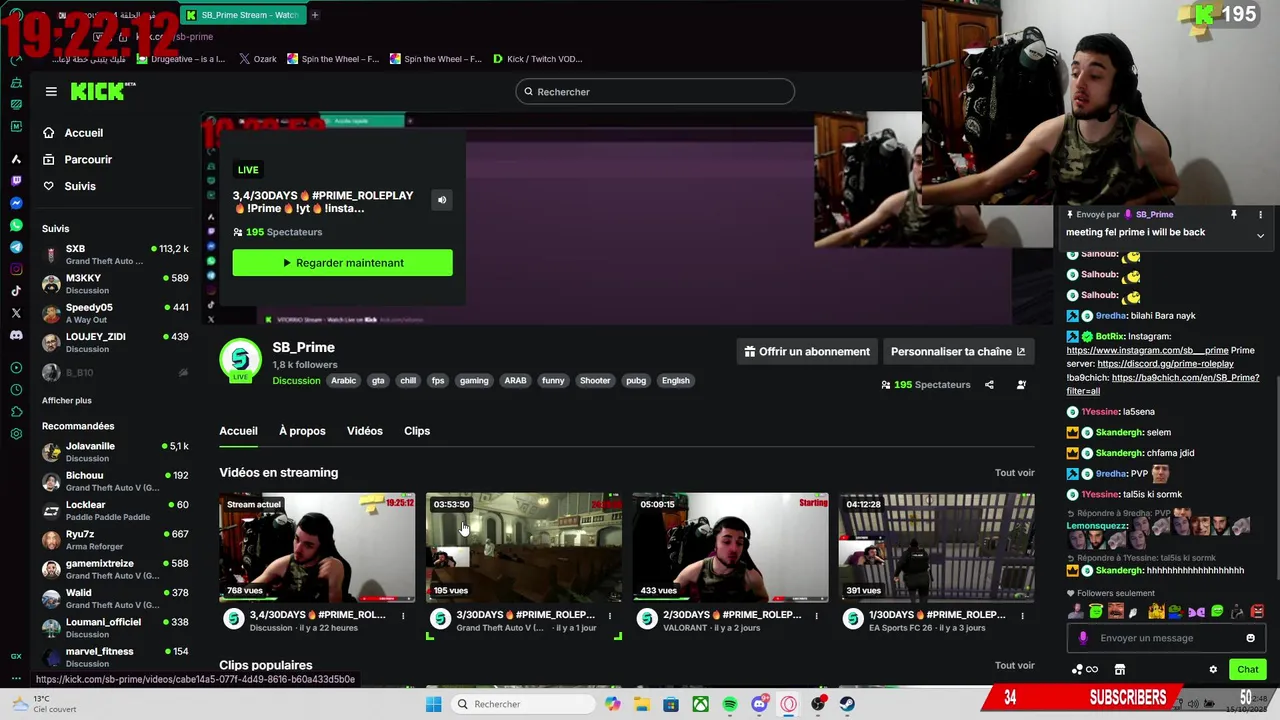Screen dimensions: 1280x720
Task: Open recommended channel Locklear
Action: click(x=115, y=511)
